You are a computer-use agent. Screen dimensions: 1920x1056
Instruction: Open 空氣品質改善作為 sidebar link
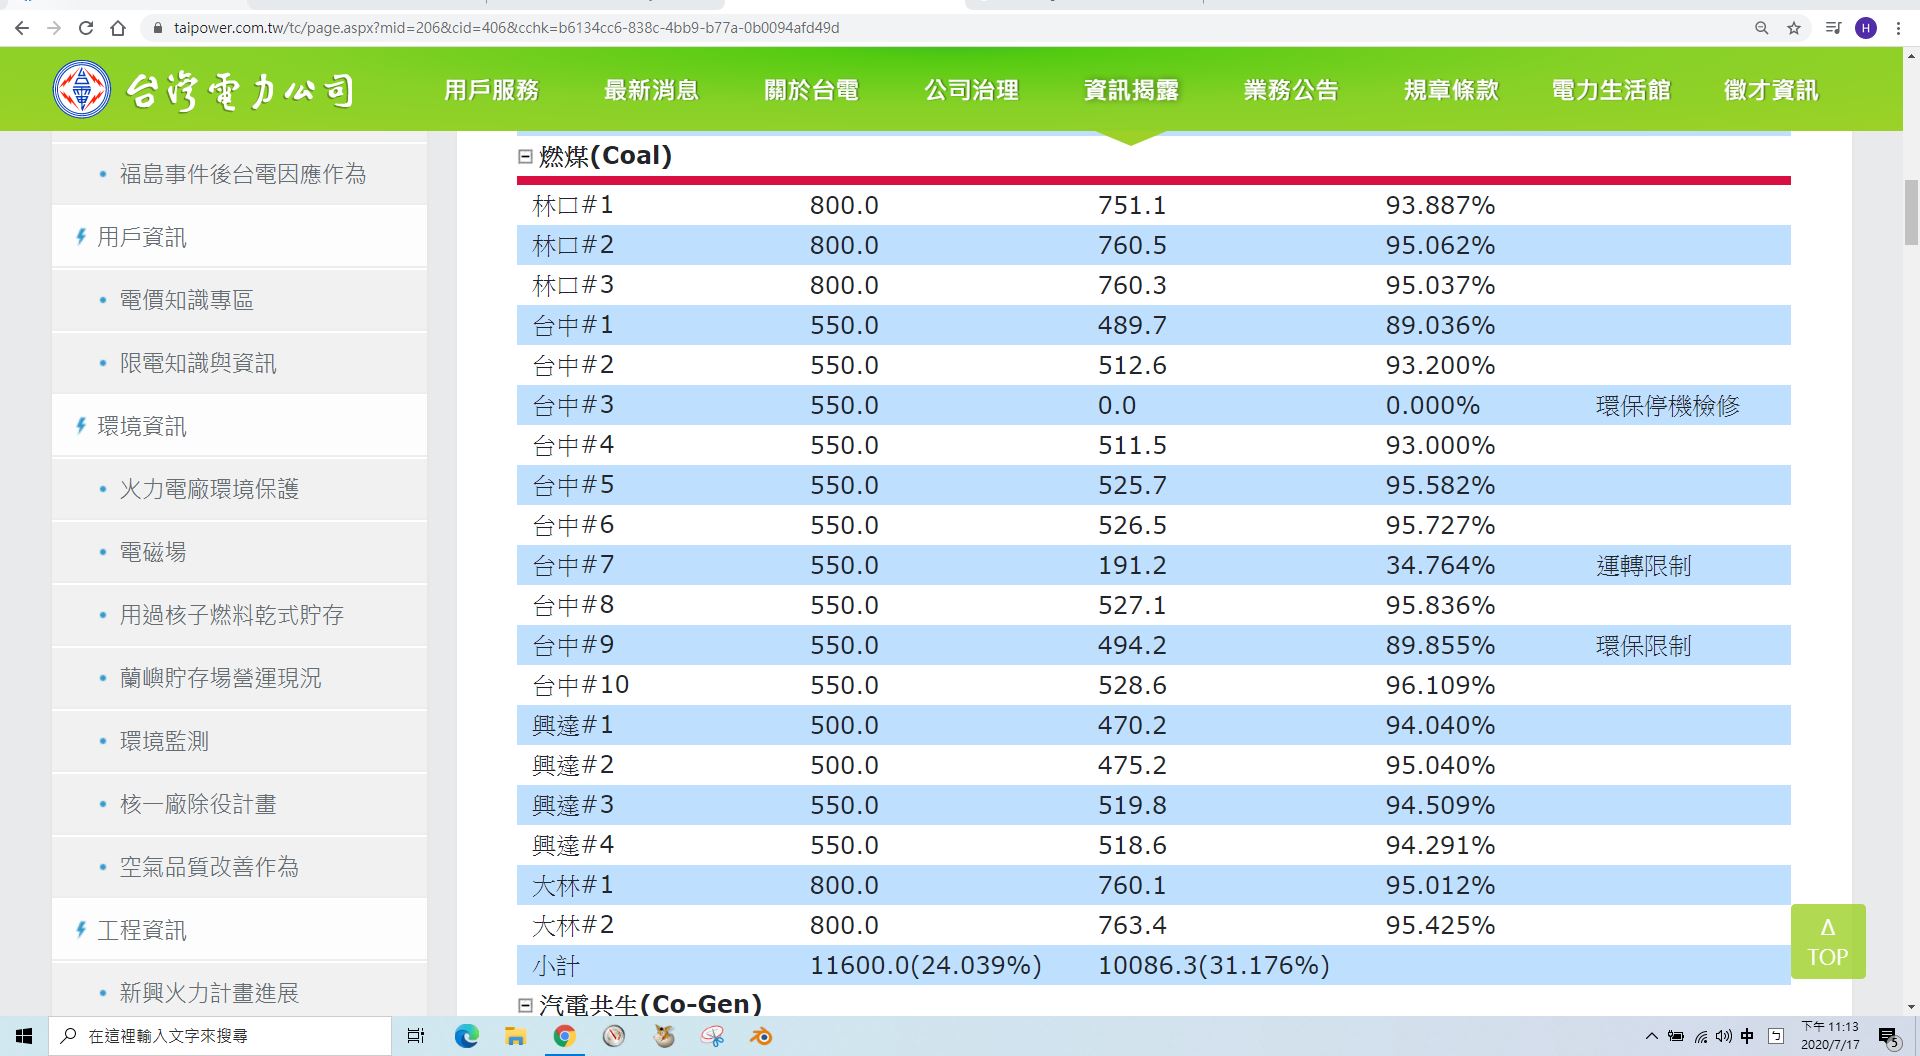[209, 867]
